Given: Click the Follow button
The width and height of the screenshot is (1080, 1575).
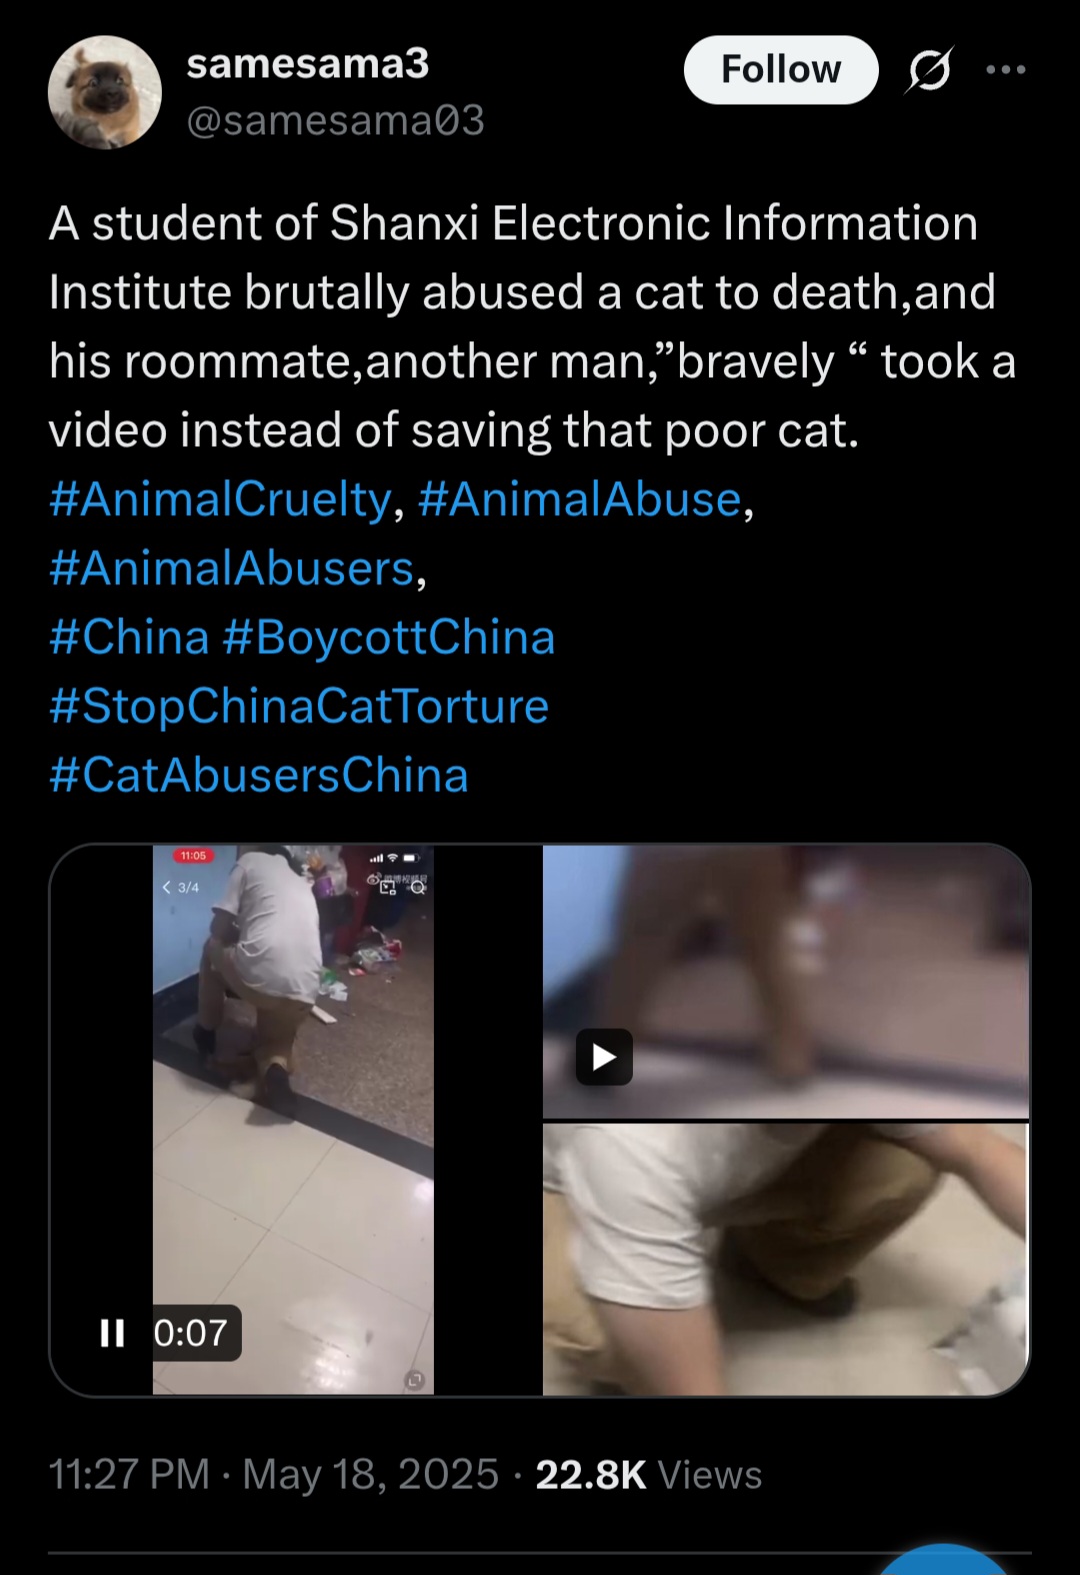Looking at the screenshot, I should 781,70.
